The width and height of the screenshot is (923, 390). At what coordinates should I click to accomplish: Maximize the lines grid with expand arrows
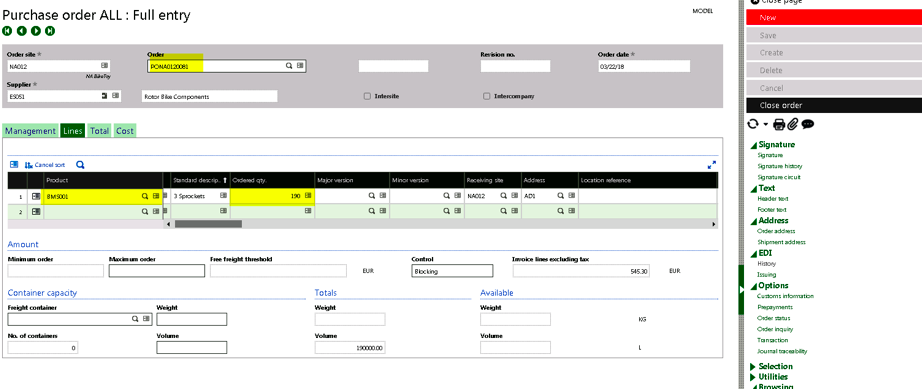[x=712, y=165]
